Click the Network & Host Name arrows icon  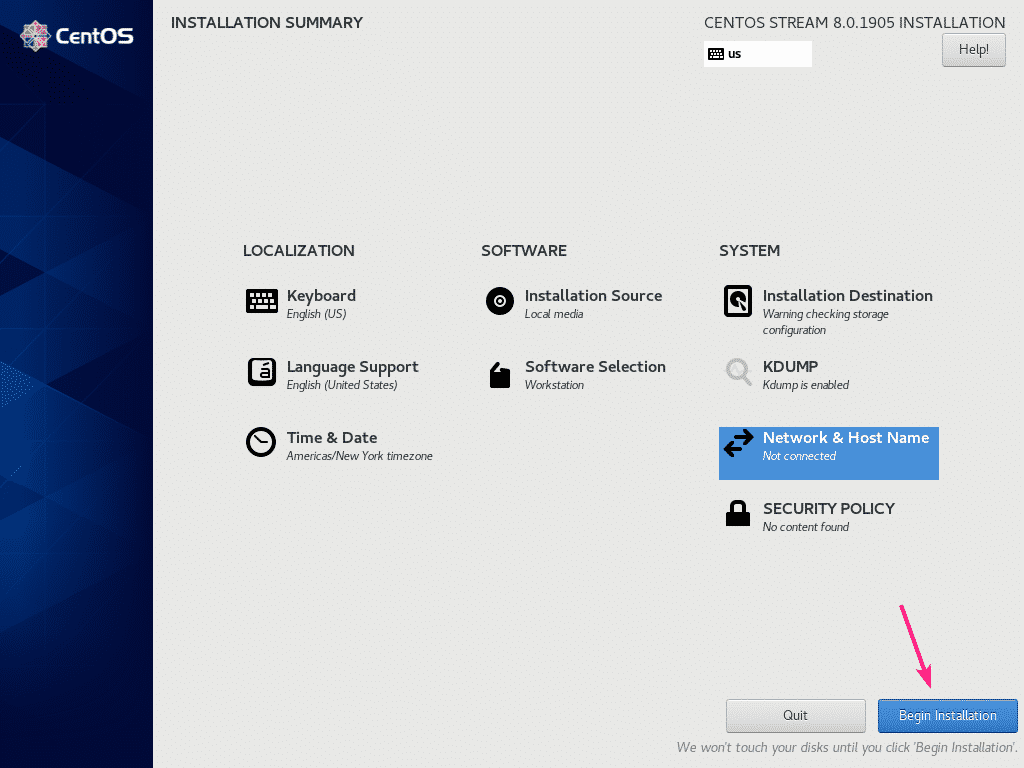[x=737, y=444]
